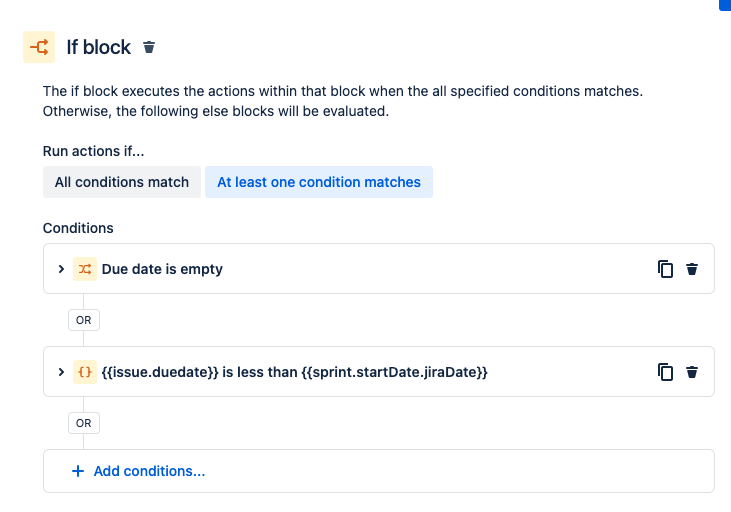Viewport: 731px width, 512px height.
Task: Expand the issue.duedate less than condition
Action: point(61,372)
